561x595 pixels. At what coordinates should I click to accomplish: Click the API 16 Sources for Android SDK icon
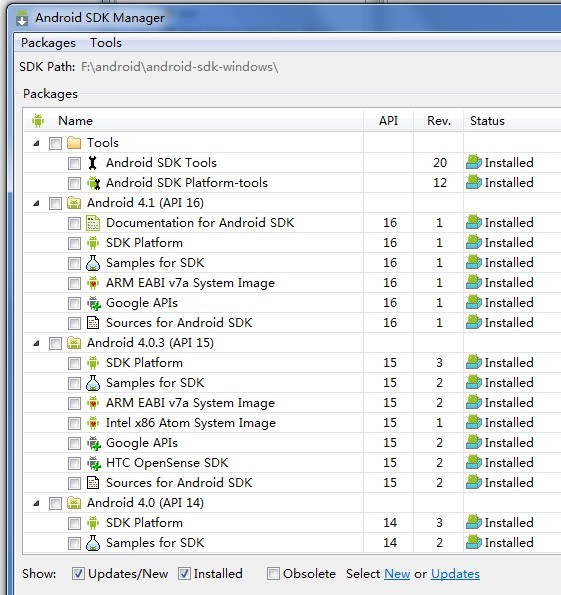pos(93,323)
